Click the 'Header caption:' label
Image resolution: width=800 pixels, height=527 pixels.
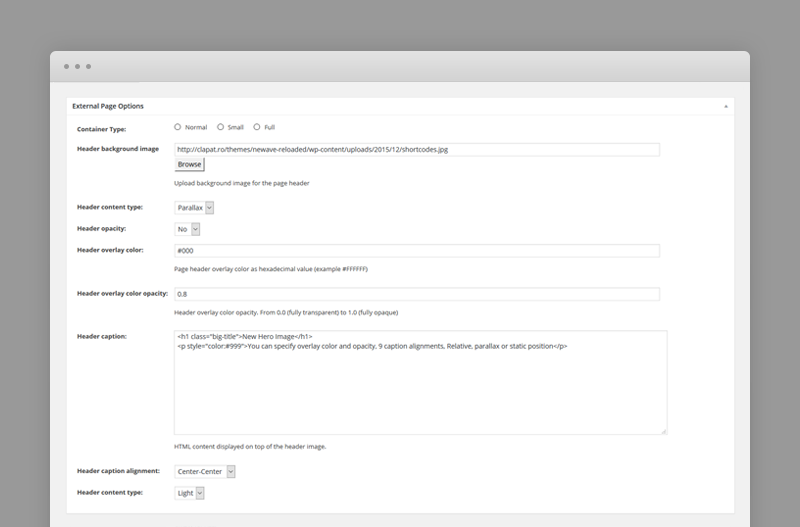(x=102, y=336)
